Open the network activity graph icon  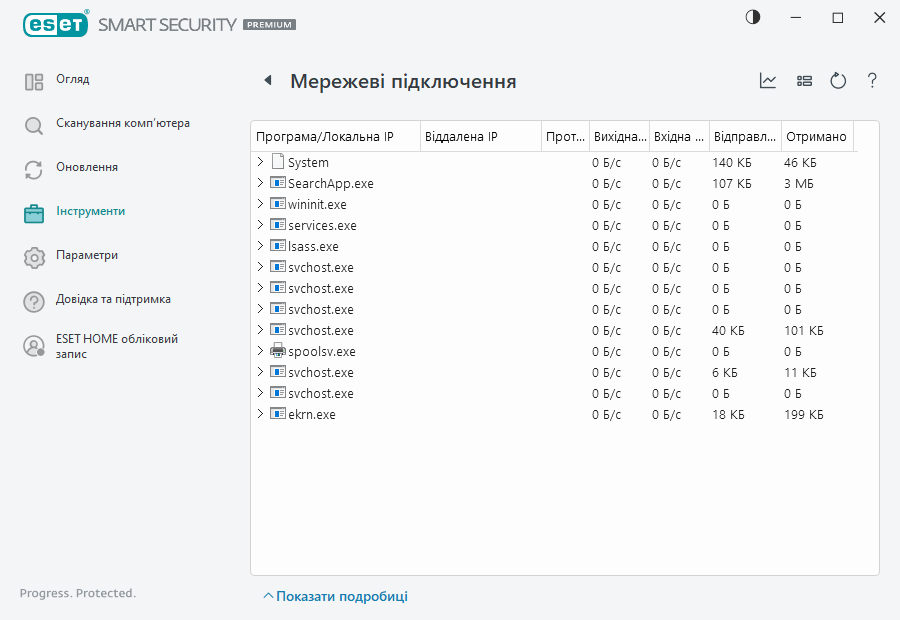click(x=768, y=81)
